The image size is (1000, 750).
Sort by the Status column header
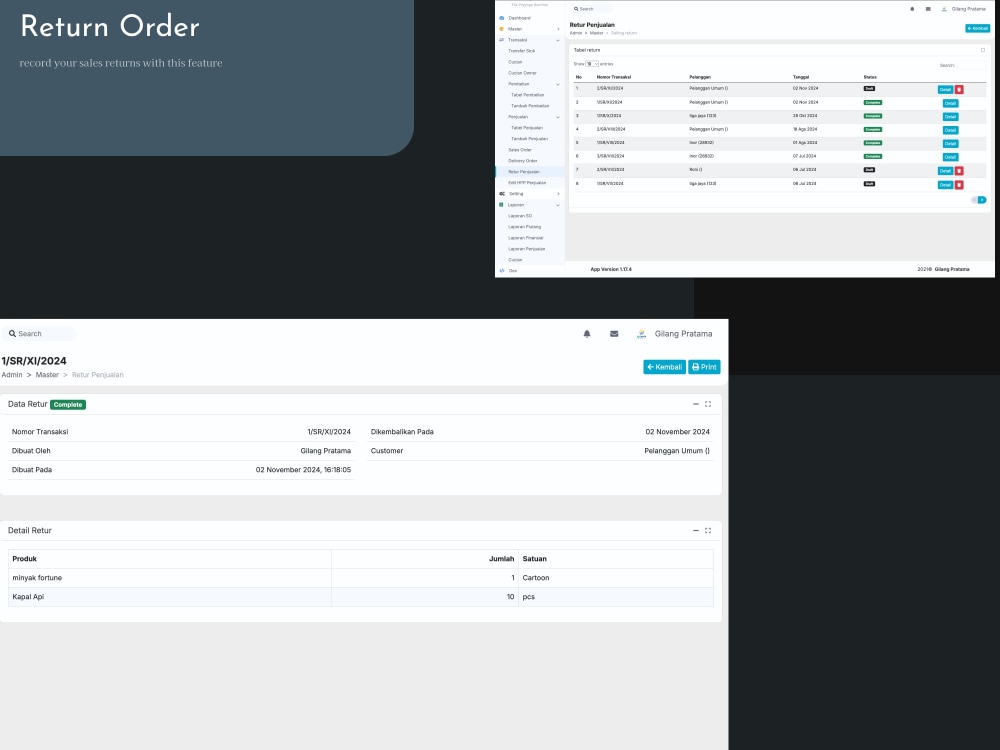870,77
